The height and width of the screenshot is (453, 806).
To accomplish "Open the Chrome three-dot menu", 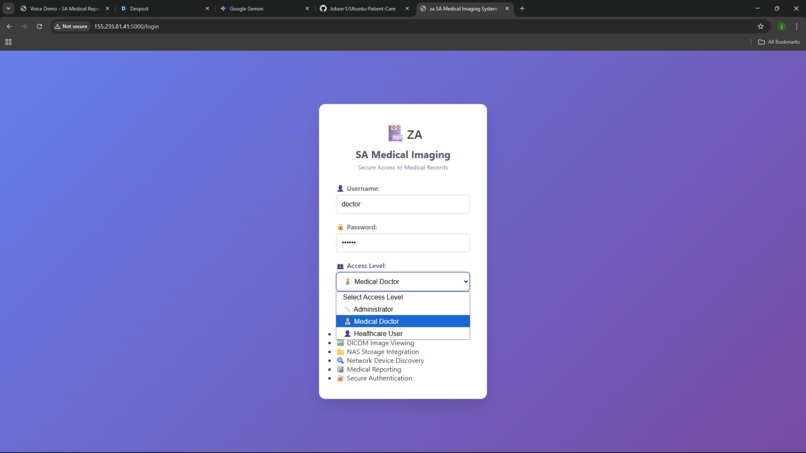I will 796,26.
